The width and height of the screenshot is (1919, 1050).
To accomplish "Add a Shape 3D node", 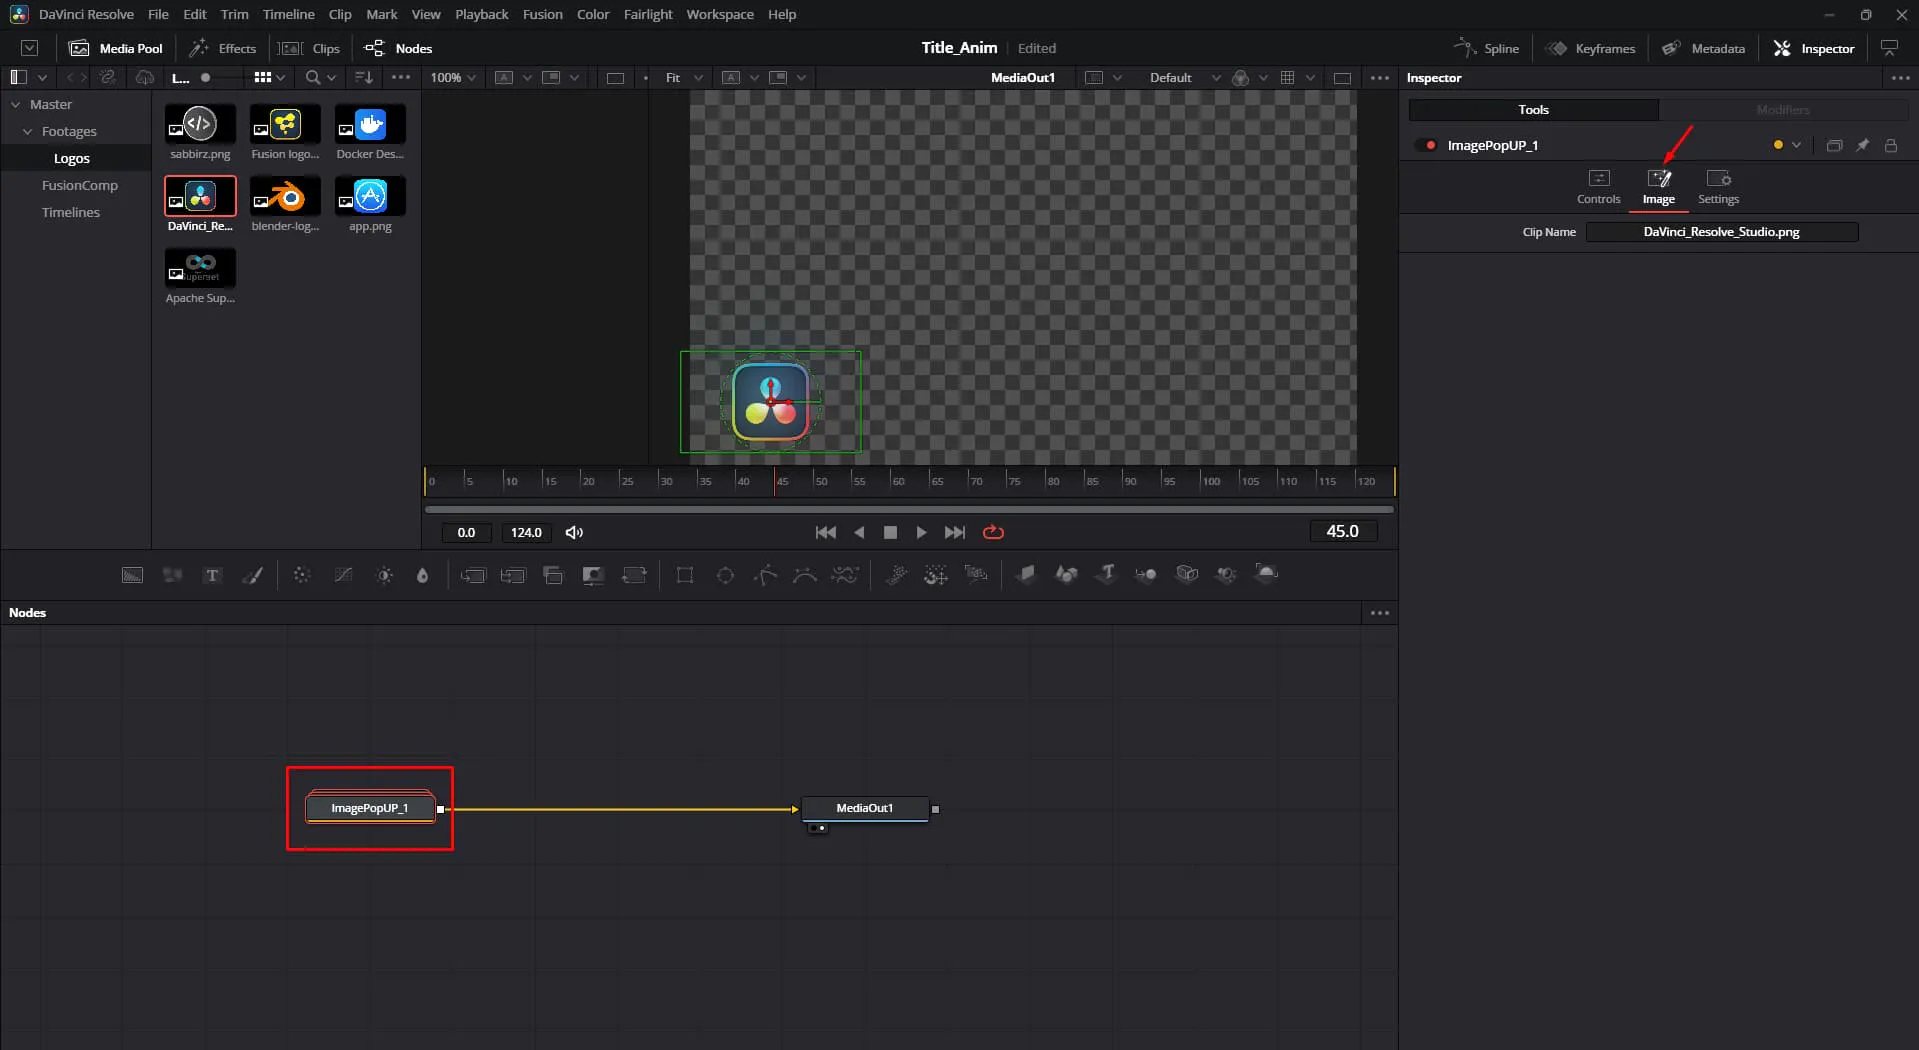I will [x=1067, y=574].
